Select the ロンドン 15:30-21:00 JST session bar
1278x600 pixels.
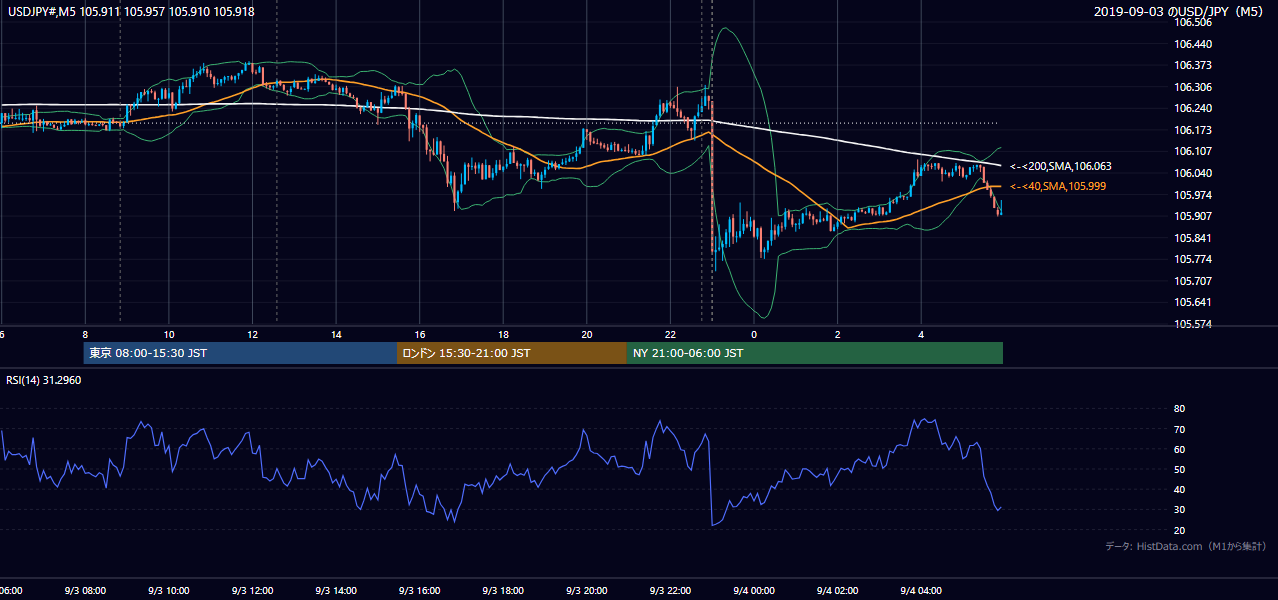pos(512,353)
